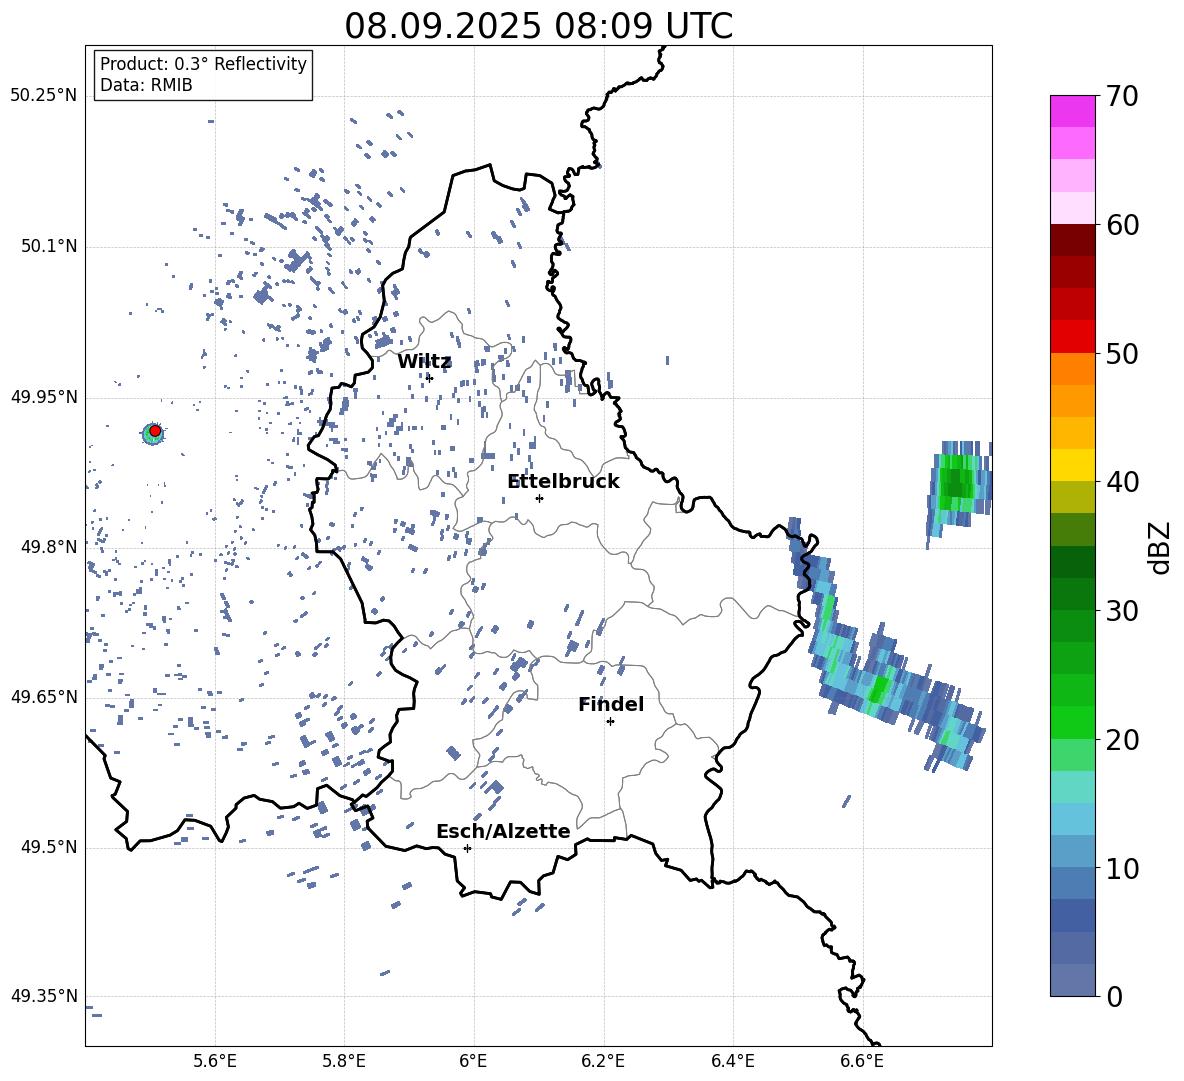Click the 6.6°E longitude label

point(862,1061)
